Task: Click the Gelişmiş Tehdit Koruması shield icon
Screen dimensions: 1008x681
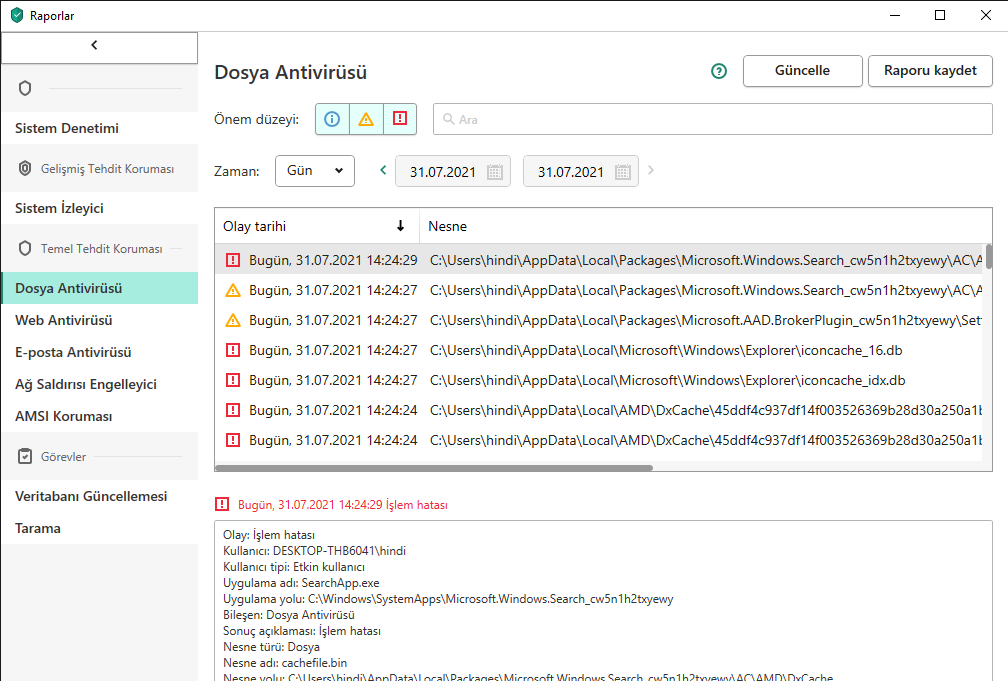Action: tap(25, 169)
